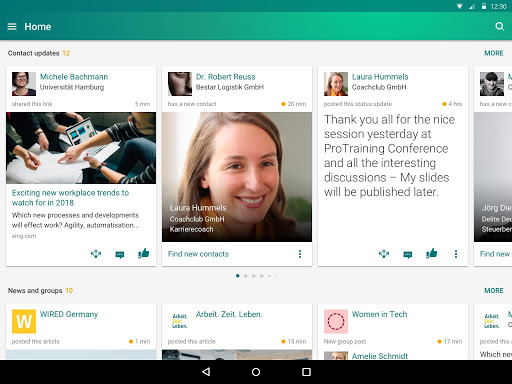Tap the battery status bar icon

pyautogui.click(x=484, y=6)
